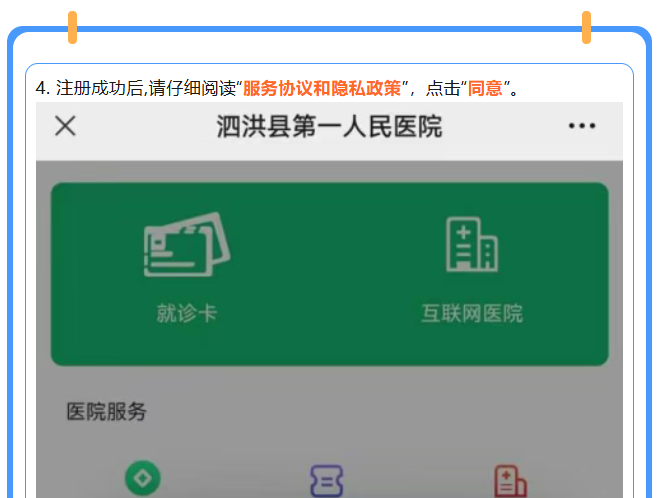663x498 pixels.
Task: Close the hospital mini program page
Action: [65, 126]
